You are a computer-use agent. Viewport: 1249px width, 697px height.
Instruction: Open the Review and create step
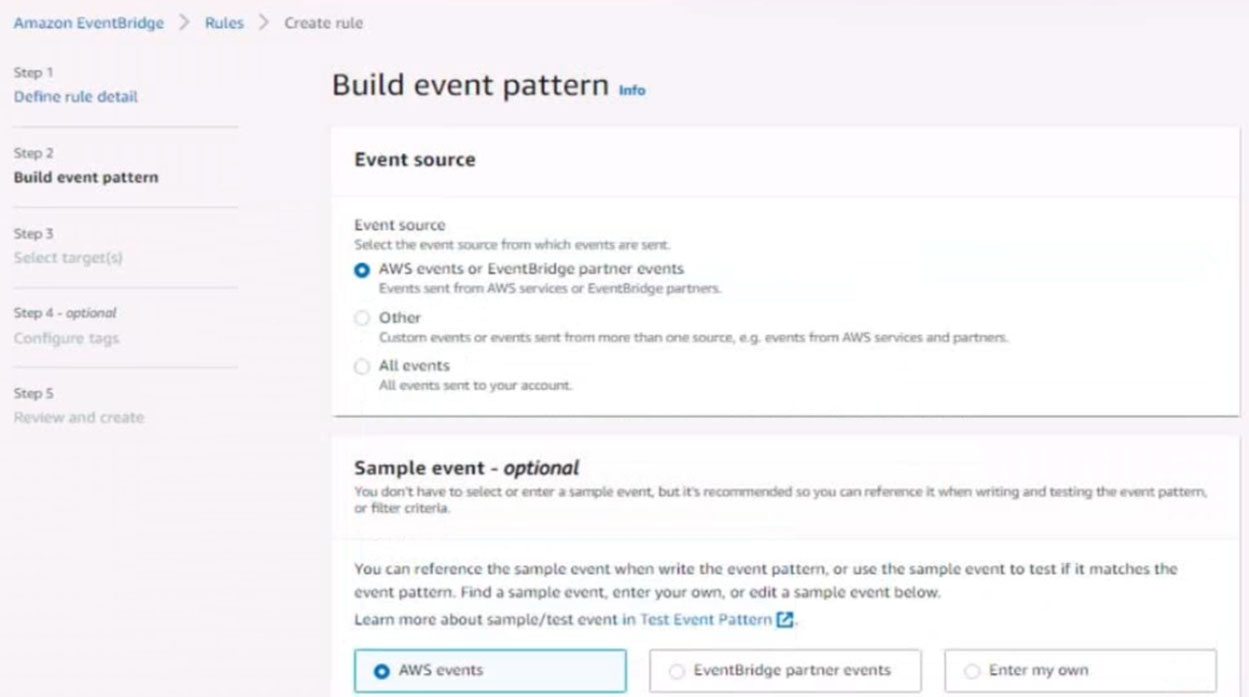pyautogui.click(x=79, y=417)
